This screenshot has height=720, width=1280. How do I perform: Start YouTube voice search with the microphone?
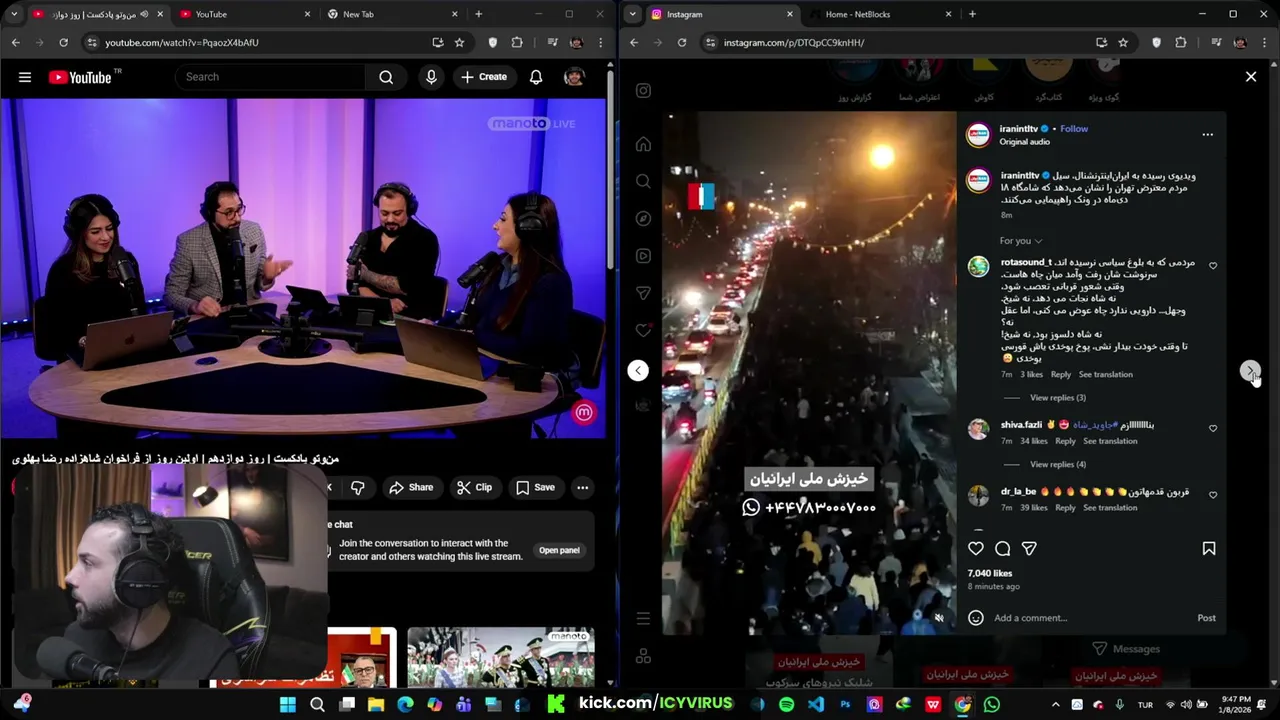click(x=431, y=77)
